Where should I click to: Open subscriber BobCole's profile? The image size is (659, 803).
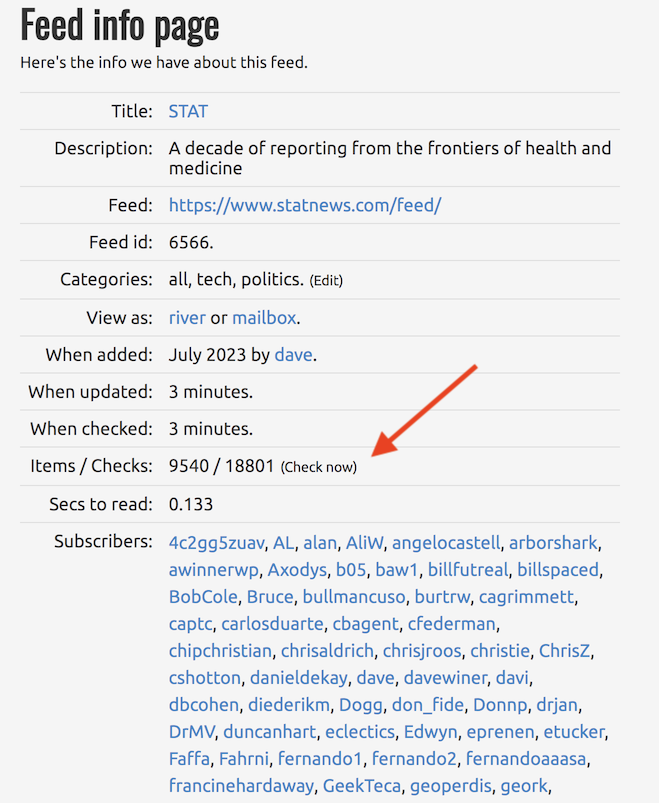click(203, 597)
